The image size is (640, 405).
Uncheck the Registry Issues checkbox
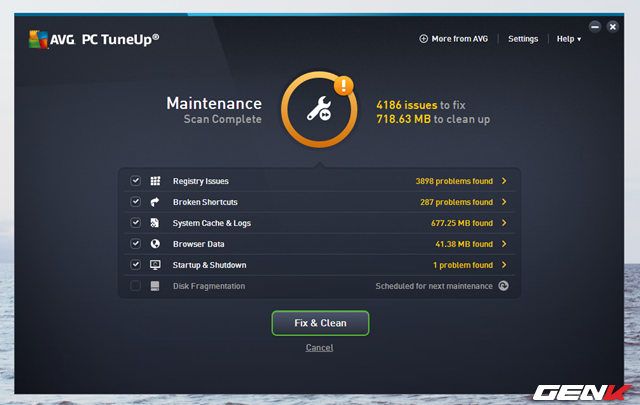point(135,181)
